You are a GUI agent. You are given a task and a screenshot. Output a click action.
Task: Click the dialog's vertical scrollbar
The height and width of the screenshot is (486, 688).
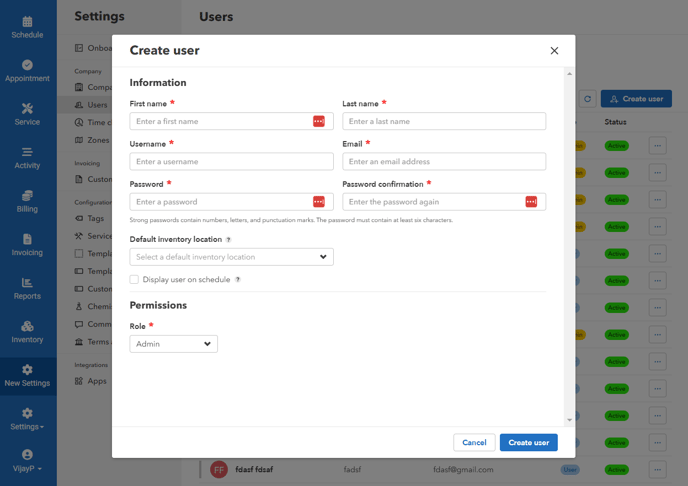tap(570, 247)
